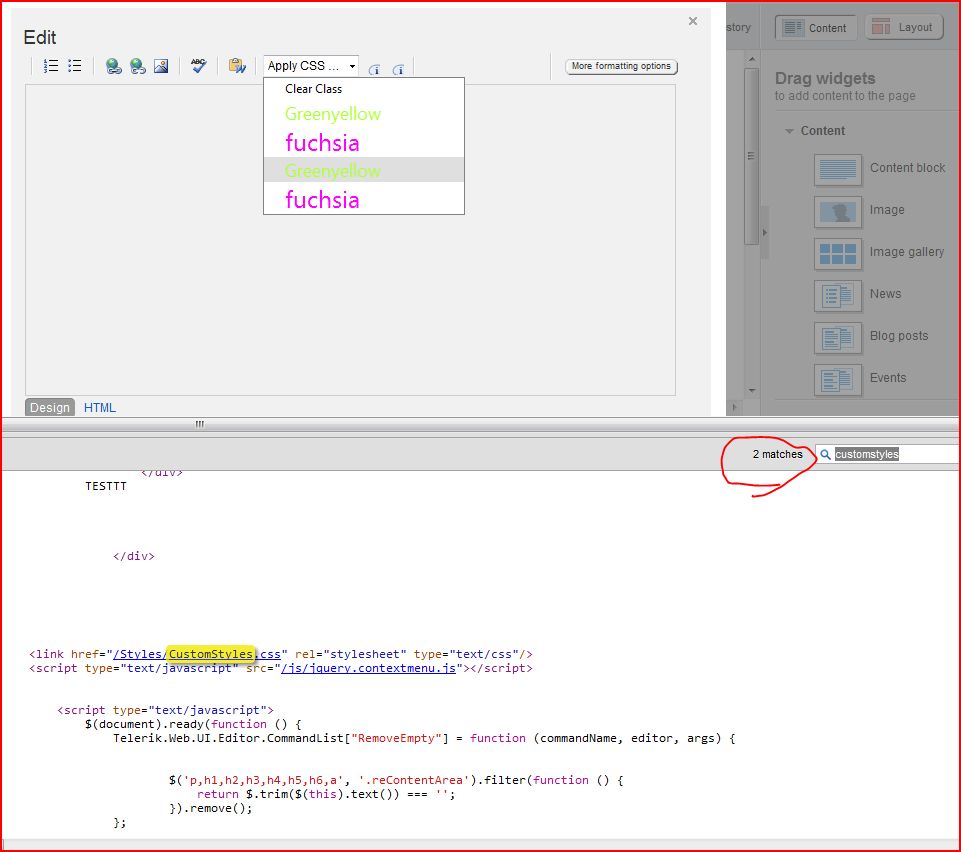This screenshot has width=961, height=852.
Task: Click the horizontal scroll right arrow below sidebar
Action: tap(734, 407)
